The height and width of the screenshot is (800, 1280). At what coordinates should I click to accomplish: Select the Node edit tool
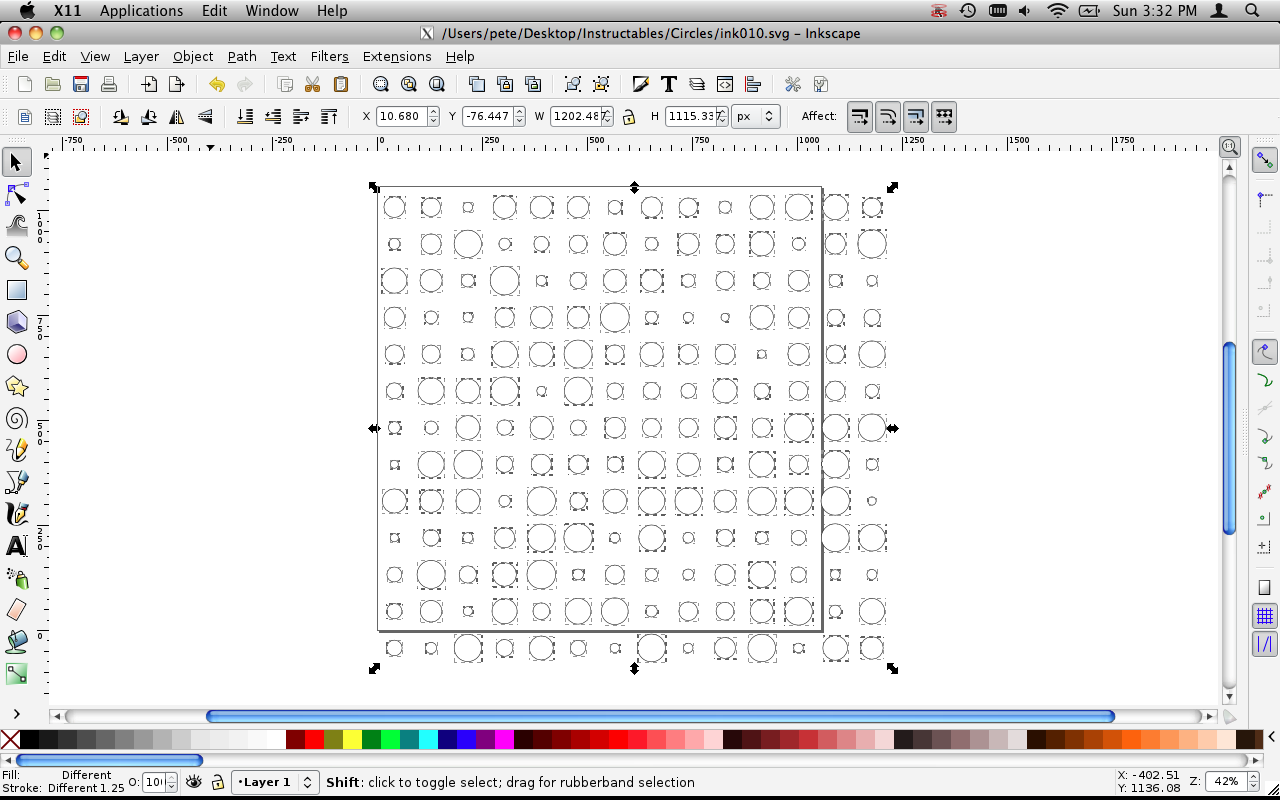pos(16,194)
